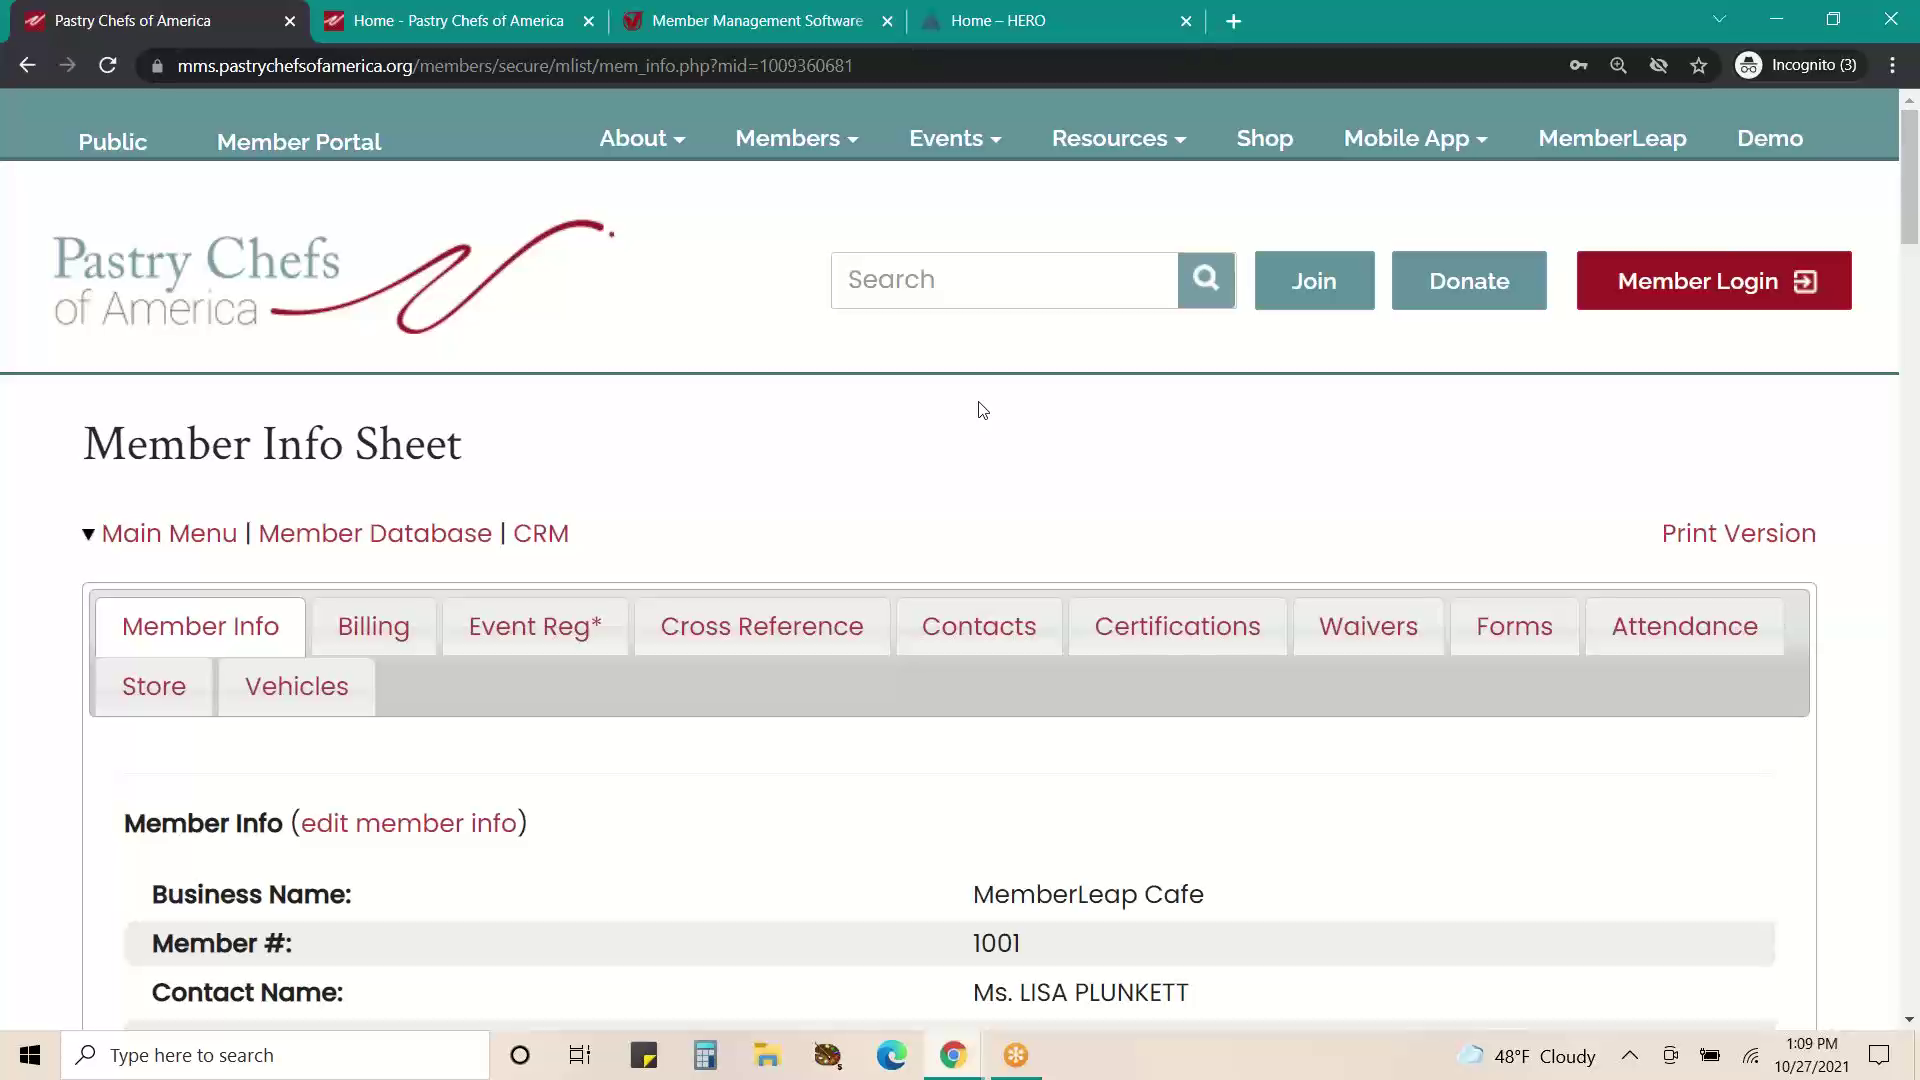Expand the Members dropdown menu
Image resolution: width=1920 pixels, height=1080 pixels.
point(797,139)
